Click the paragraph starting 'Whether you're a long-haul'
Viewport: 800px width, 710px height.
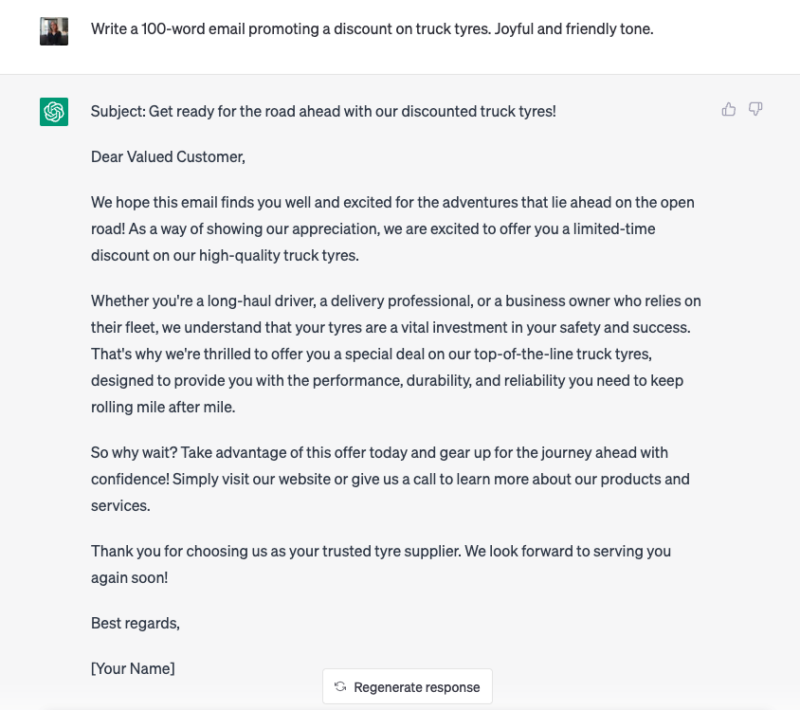pyautogui.click(x=396, y=354)
